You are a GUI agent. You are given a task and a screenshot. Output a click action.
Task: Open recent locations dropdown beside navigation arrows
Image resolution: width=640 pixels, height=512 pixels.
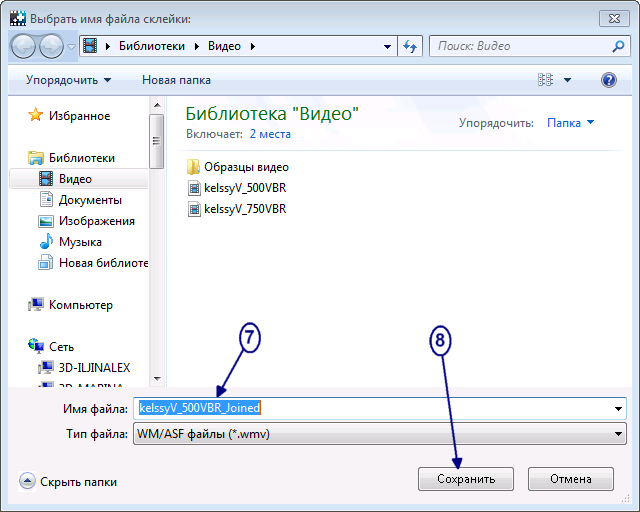tap(71, 47)
